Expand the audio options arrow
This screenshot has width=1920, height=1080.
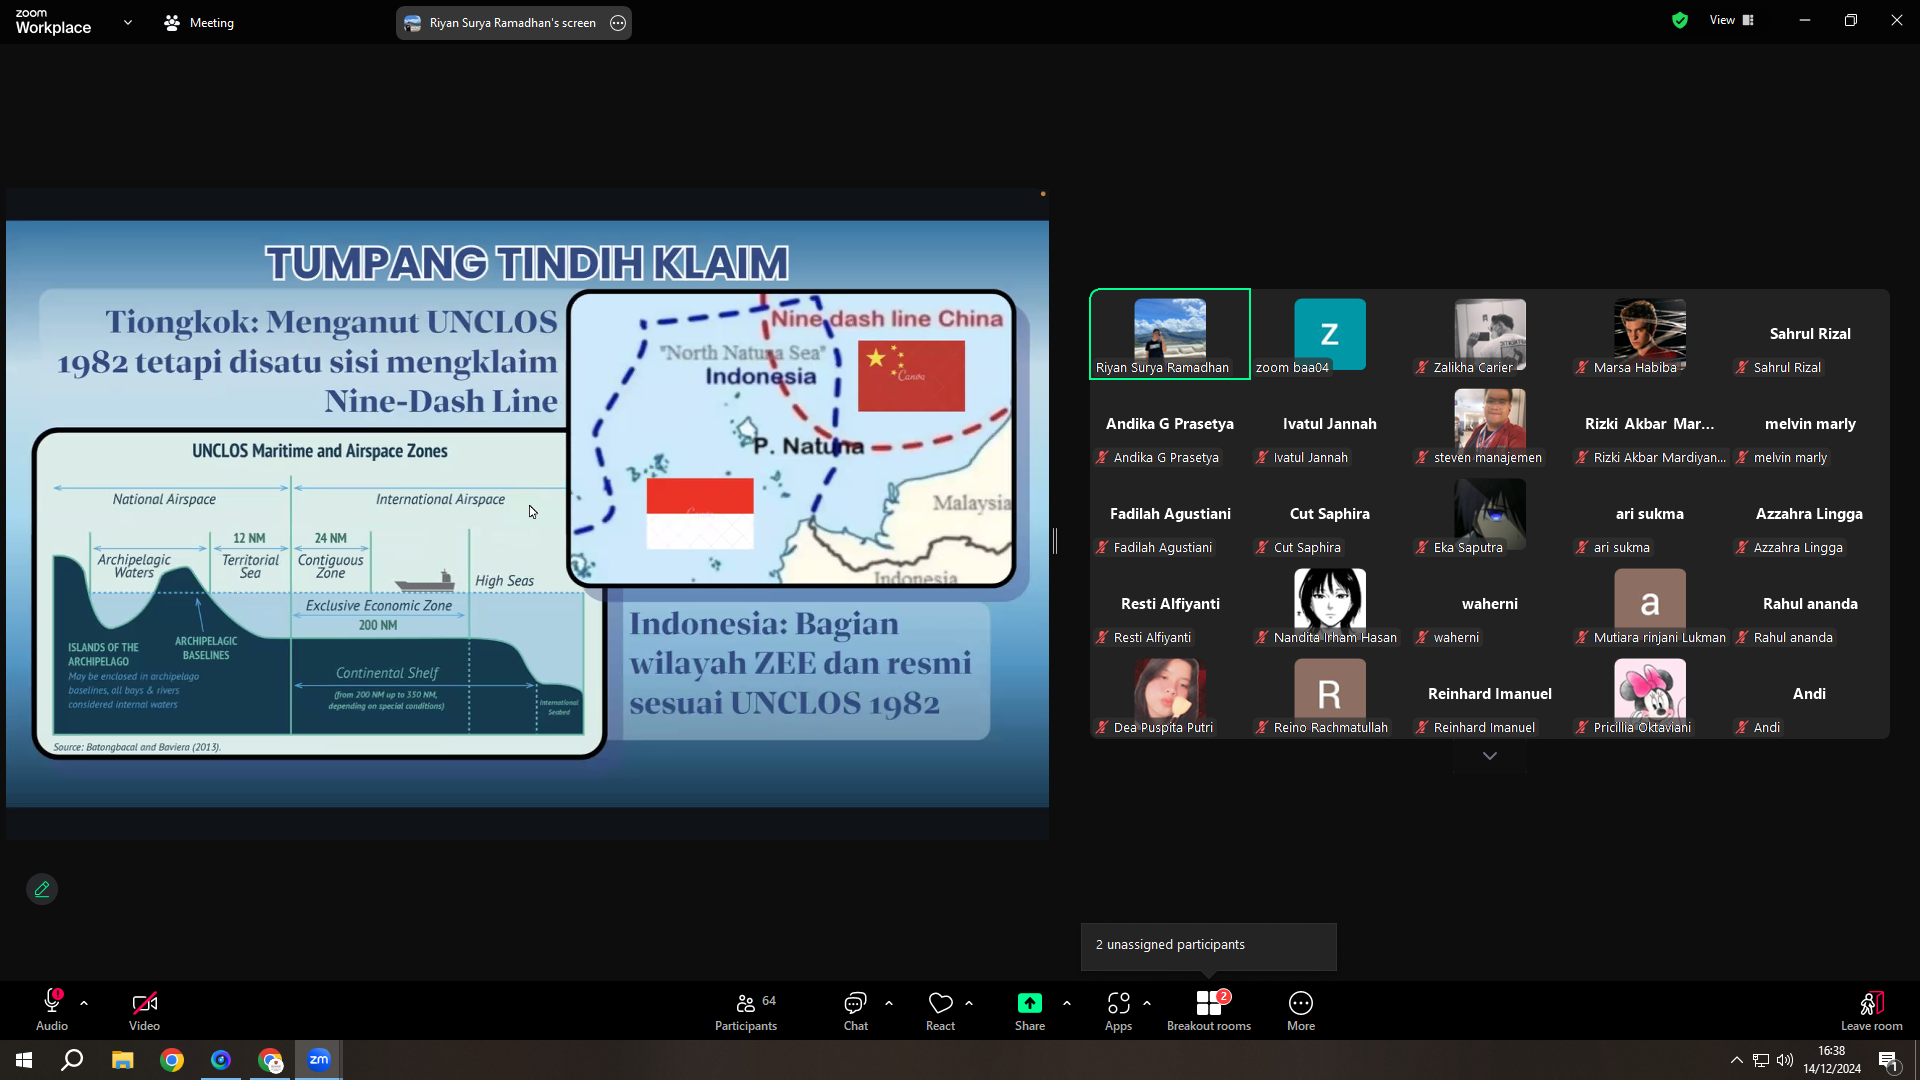click(84, 1002)
